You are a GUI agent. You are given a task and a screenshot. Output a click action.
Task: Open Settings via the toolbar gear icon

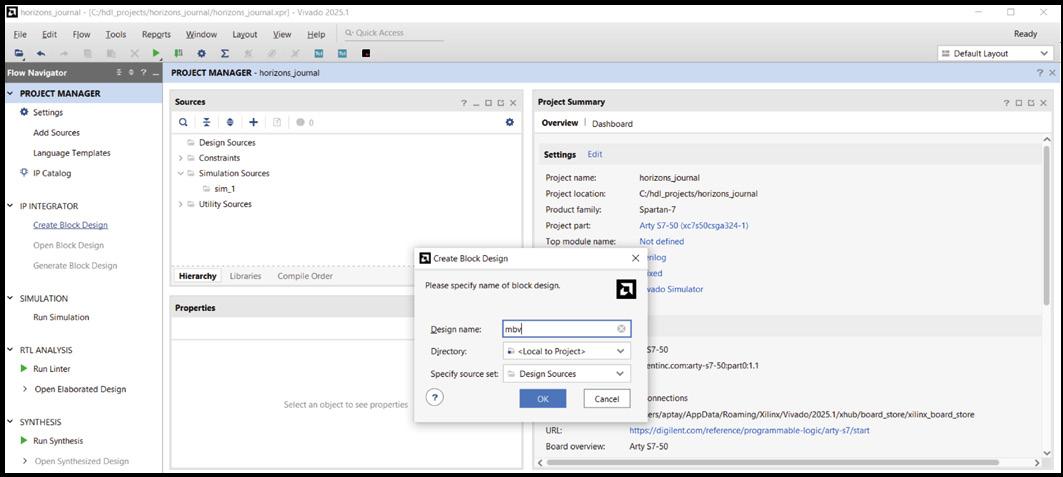[x=201, y=54]
